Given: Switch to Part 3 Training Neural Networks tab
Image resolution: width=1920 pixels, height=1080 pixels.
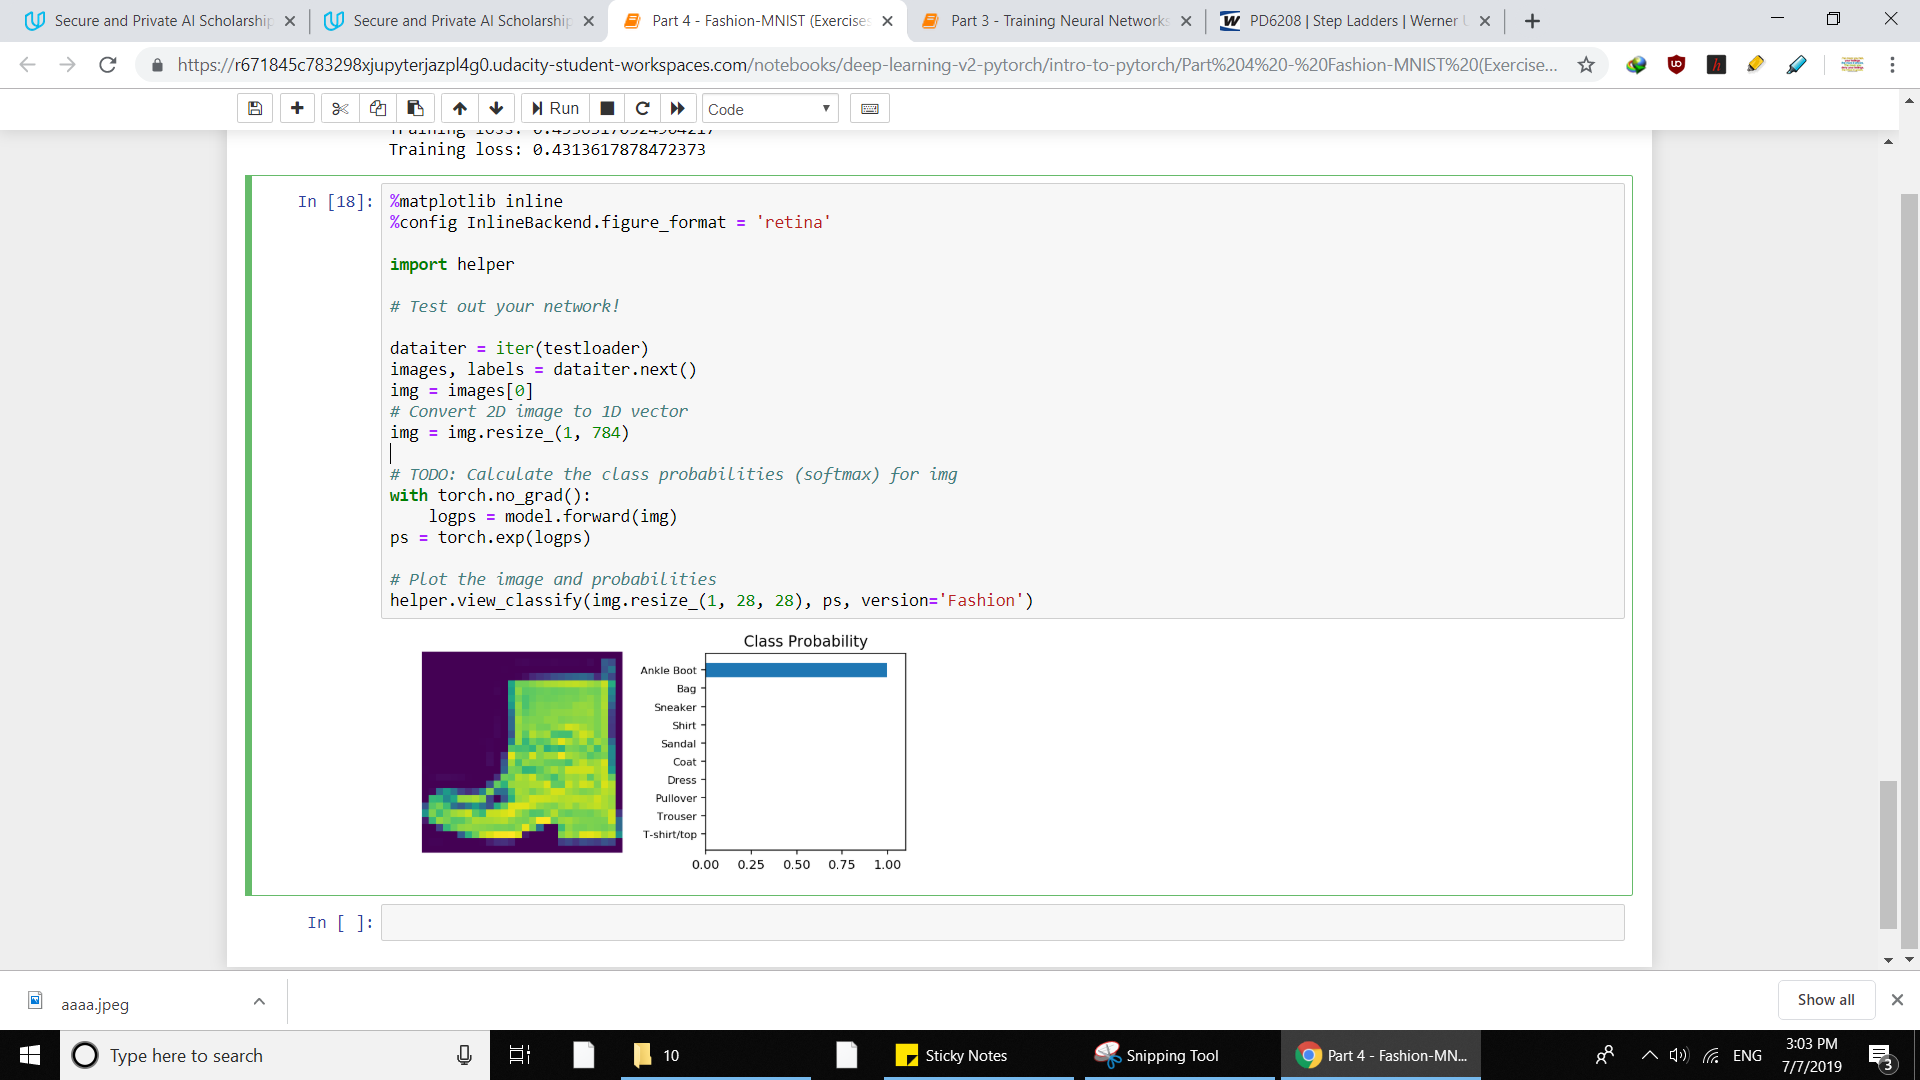Looking at the screenshot, I should (1058, 20).
